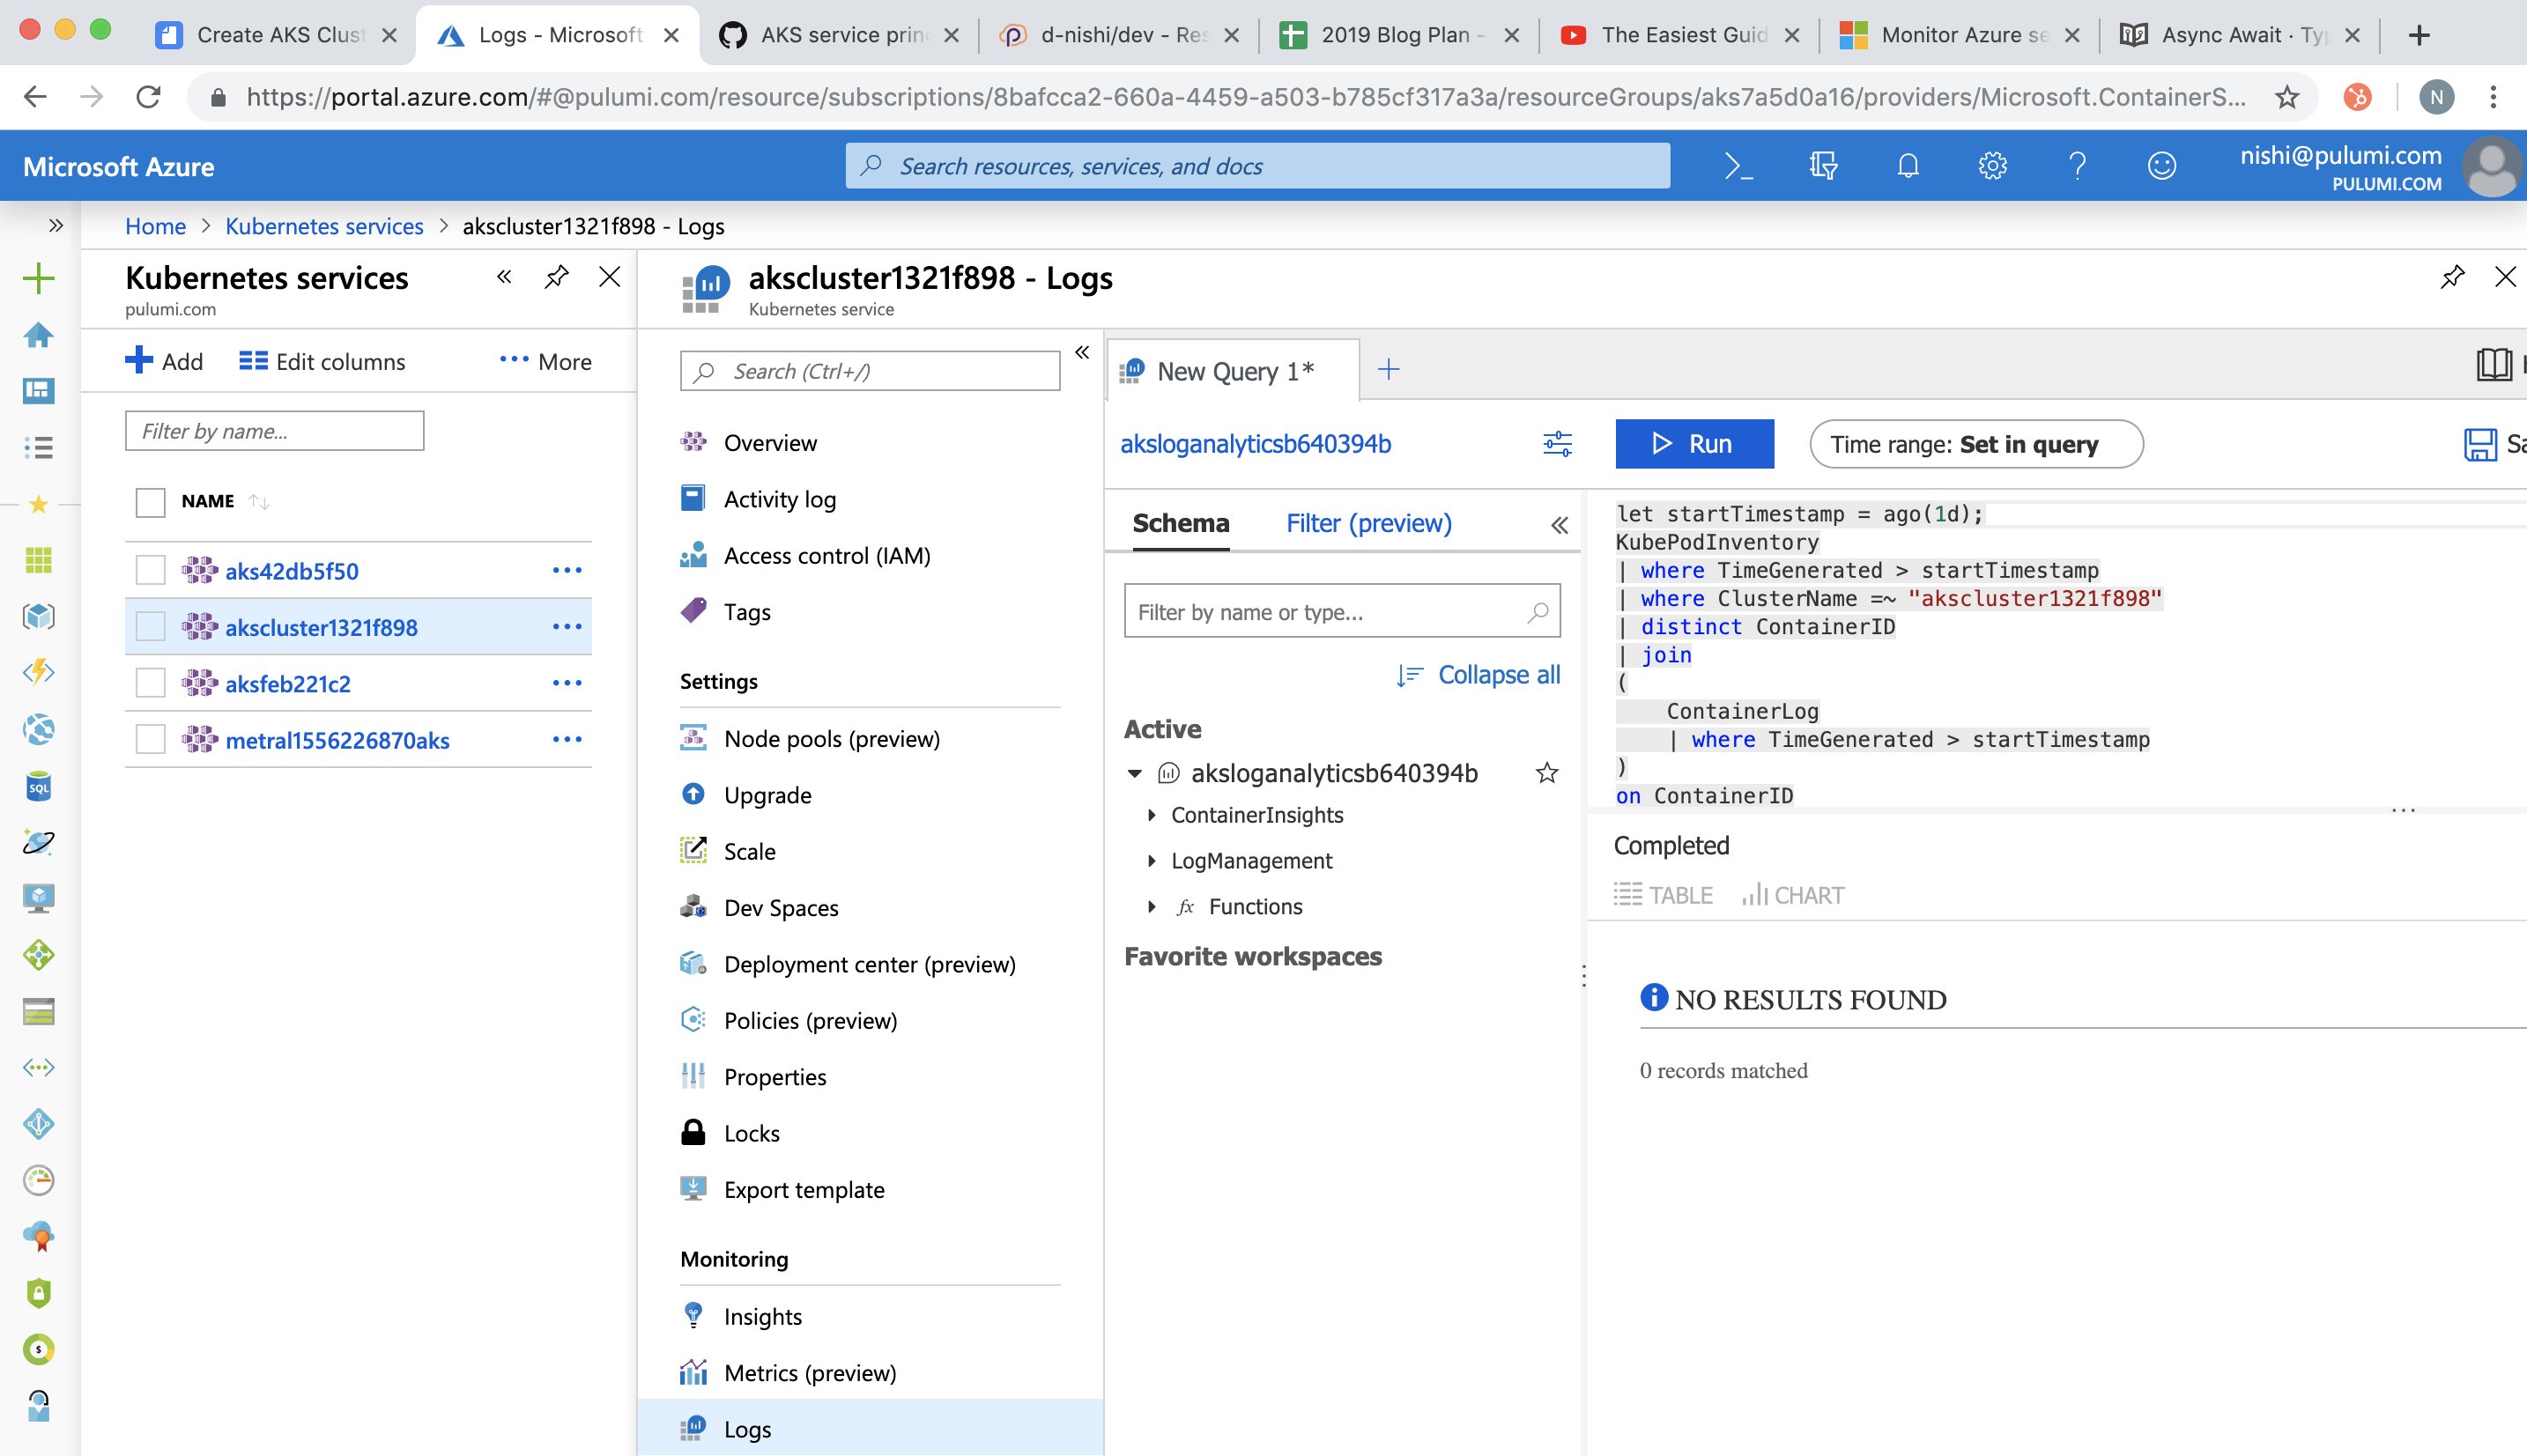
Task: Run the log query
Action: [x=1694, y=444]
